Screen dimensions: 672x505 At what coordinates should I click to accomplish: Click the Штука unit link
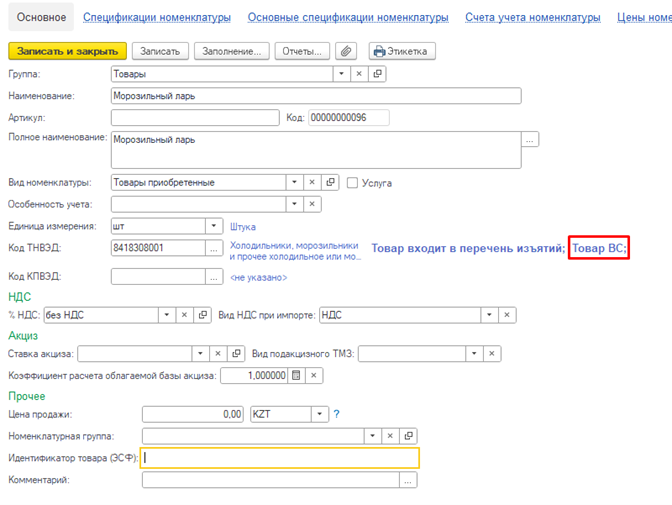244,227
